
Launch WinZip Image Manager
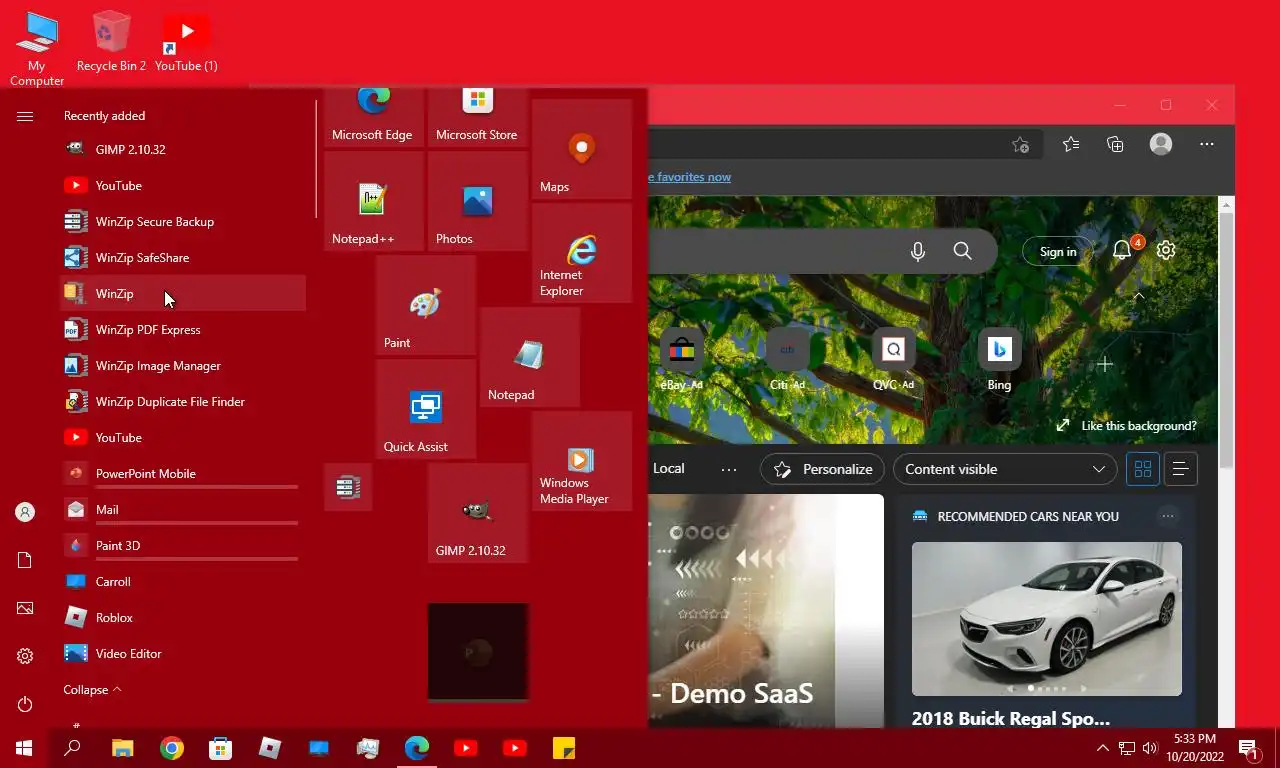pyautogui.click(x=183, y=365)
